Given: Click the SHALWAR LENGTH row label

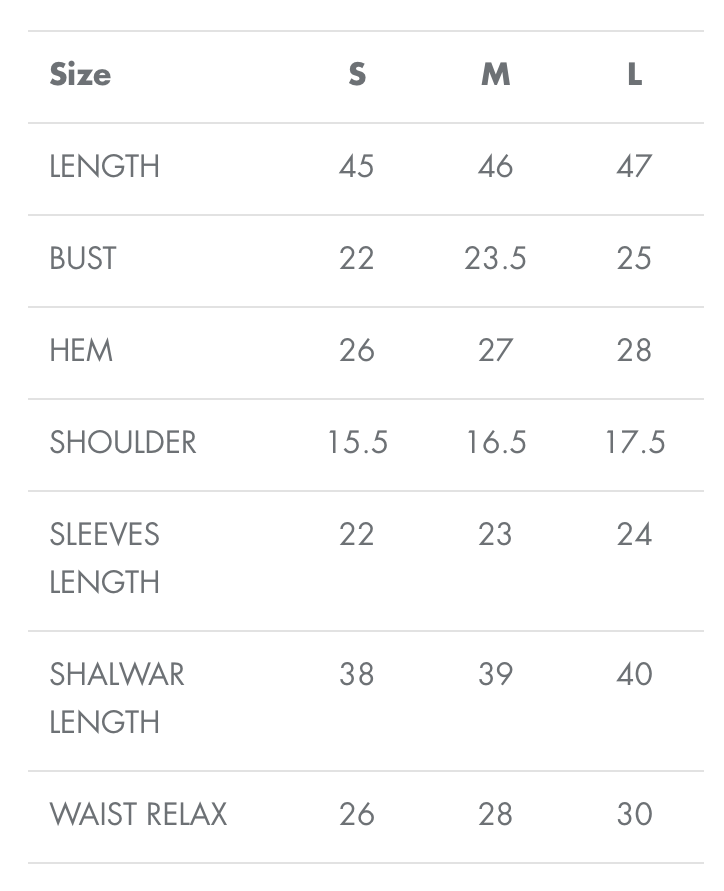Looking at the screenshot, I should point(117,698).
